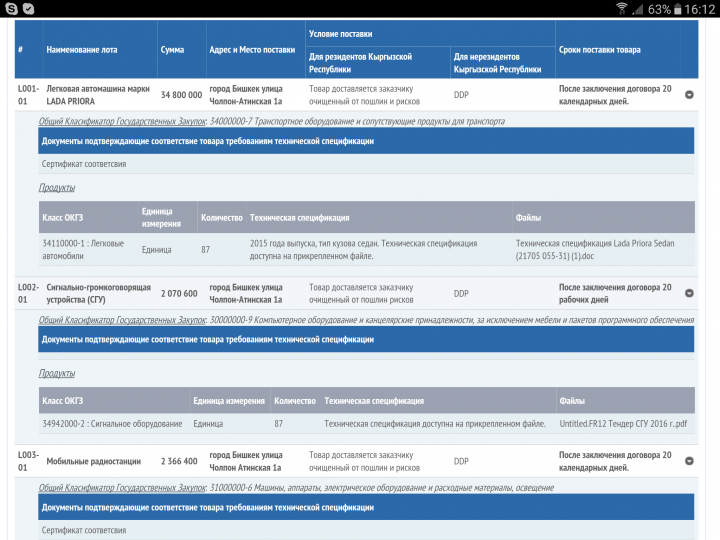Click the Наименование лота column header

coord(82,50)
